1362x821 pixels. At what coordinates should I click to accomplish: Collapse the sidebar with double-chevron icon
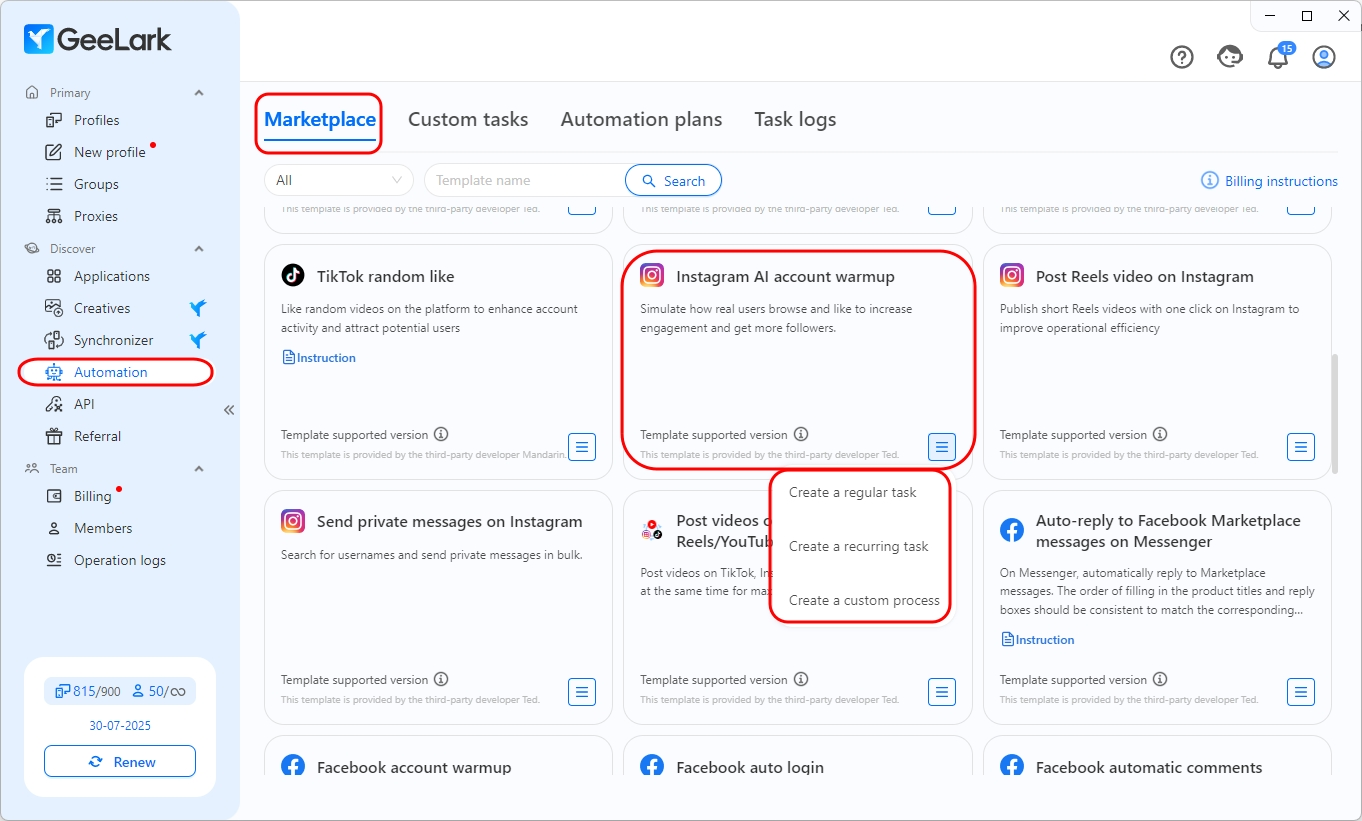coord(229,410)
